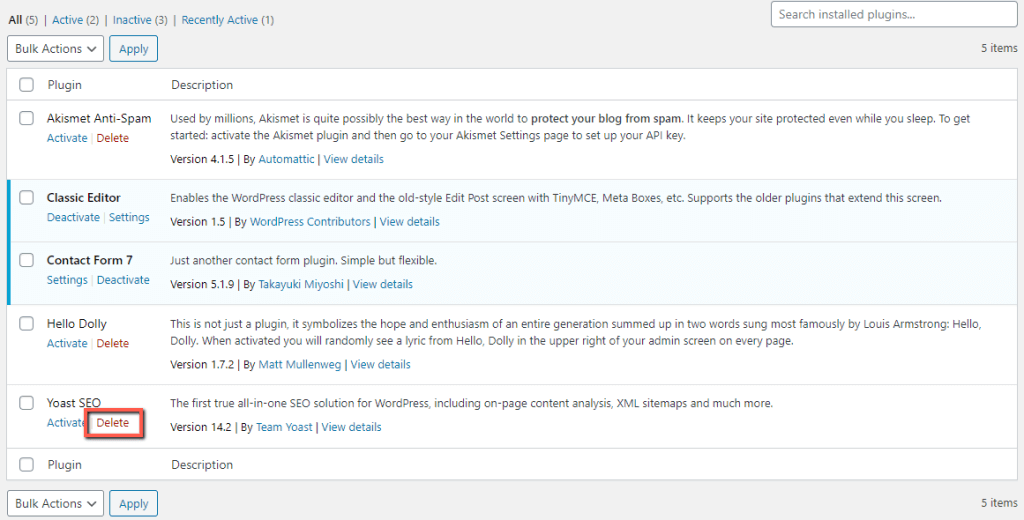The image size is (1024, 520).
Task: Open the Team Yoast author link
Action: pos(284,427)
